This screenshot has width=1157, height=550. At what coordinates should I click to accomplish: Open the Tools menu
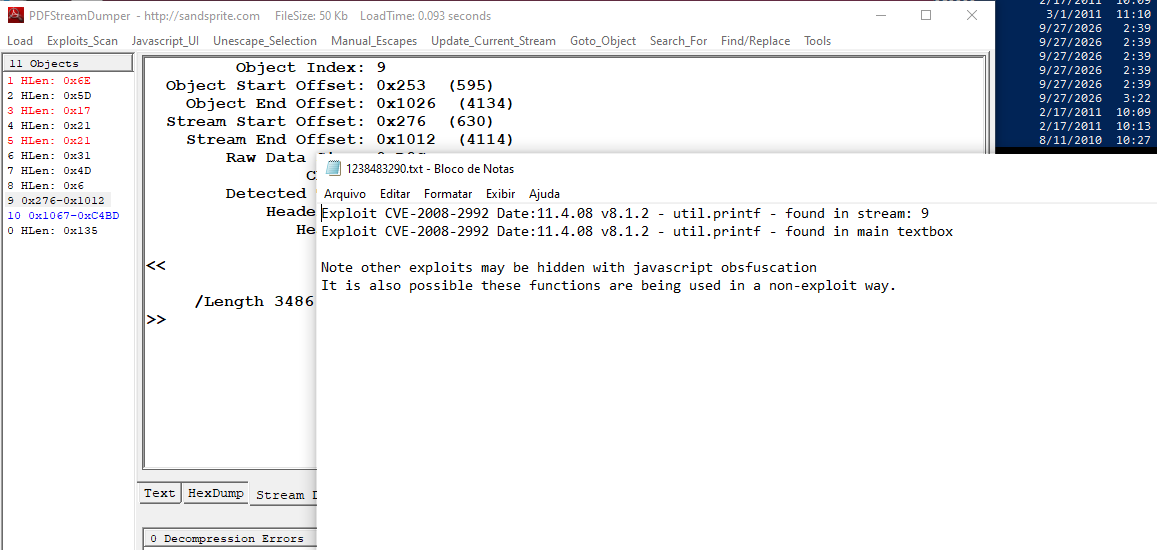(x=818, y=41)
